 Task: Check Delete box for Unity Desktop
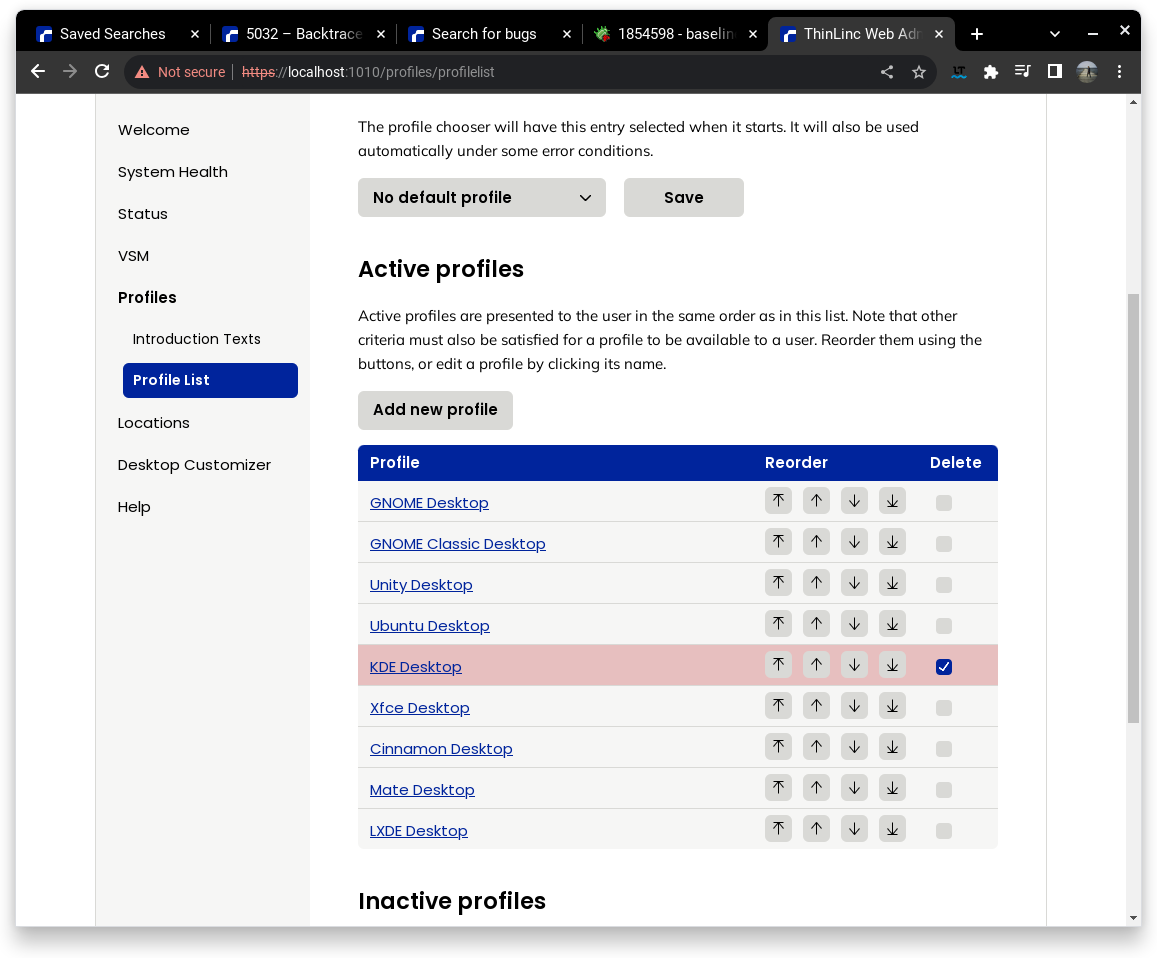(x=943, y=585)
